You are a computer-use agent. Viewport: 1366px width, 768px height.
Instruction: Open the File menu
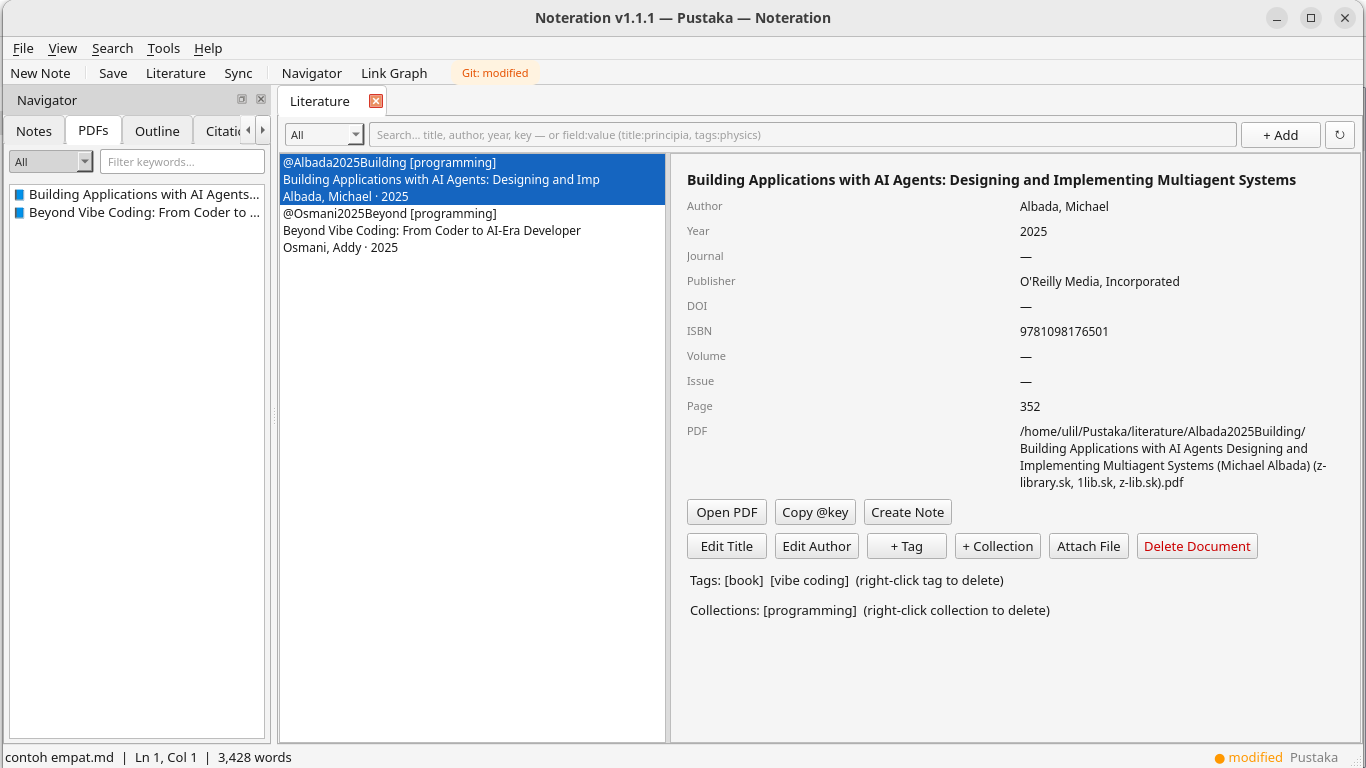pyautogui.click(x=23, y=48)
